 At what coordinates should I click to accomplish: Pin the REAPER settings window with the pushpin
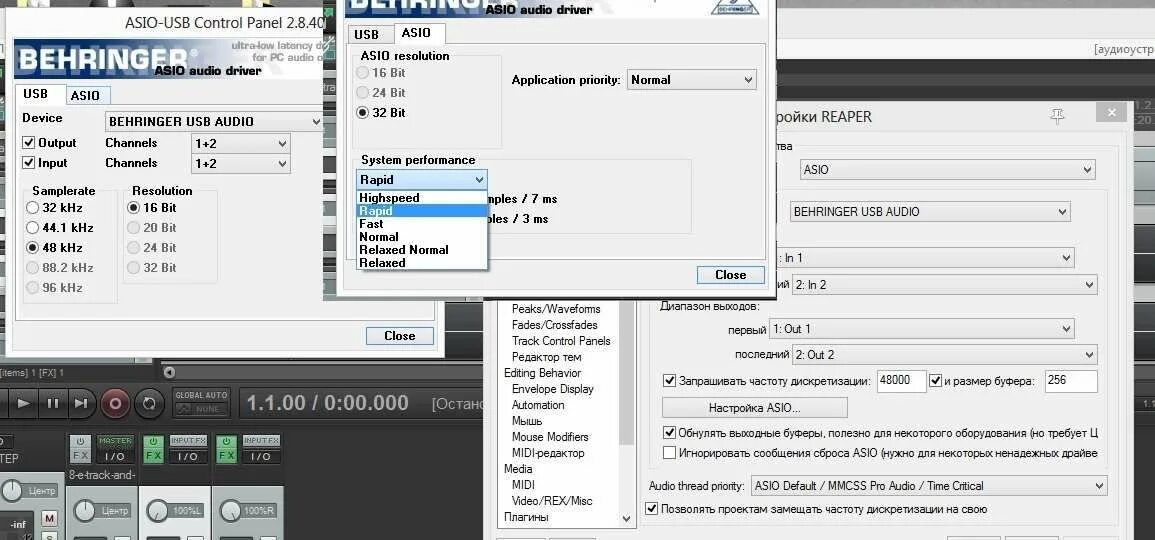point(1058,116)
